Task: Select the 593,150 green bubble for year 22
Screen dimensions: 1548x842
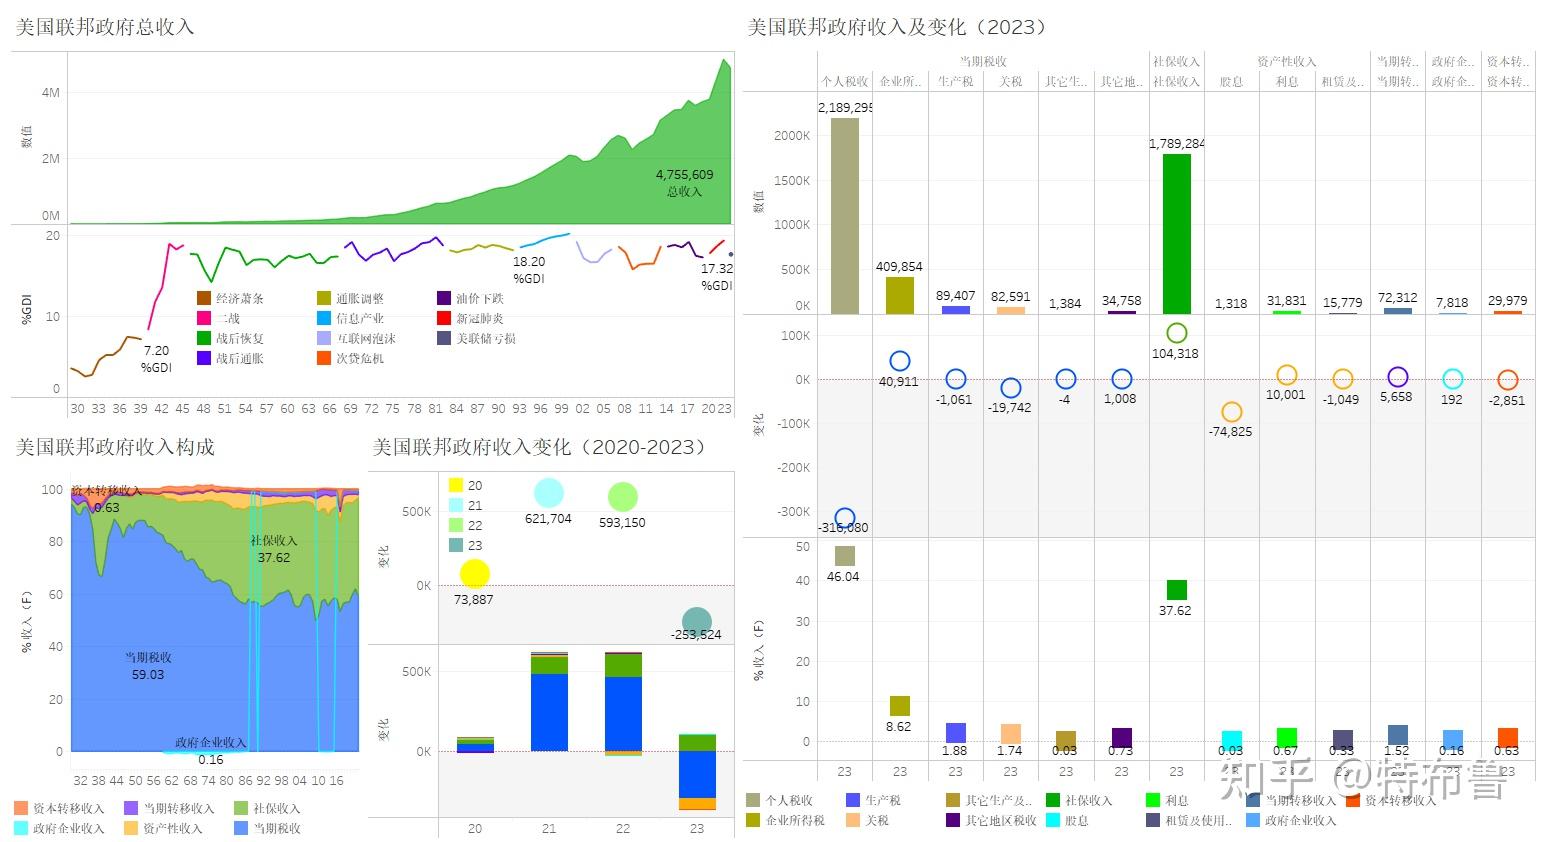Action: pos(622,497)
